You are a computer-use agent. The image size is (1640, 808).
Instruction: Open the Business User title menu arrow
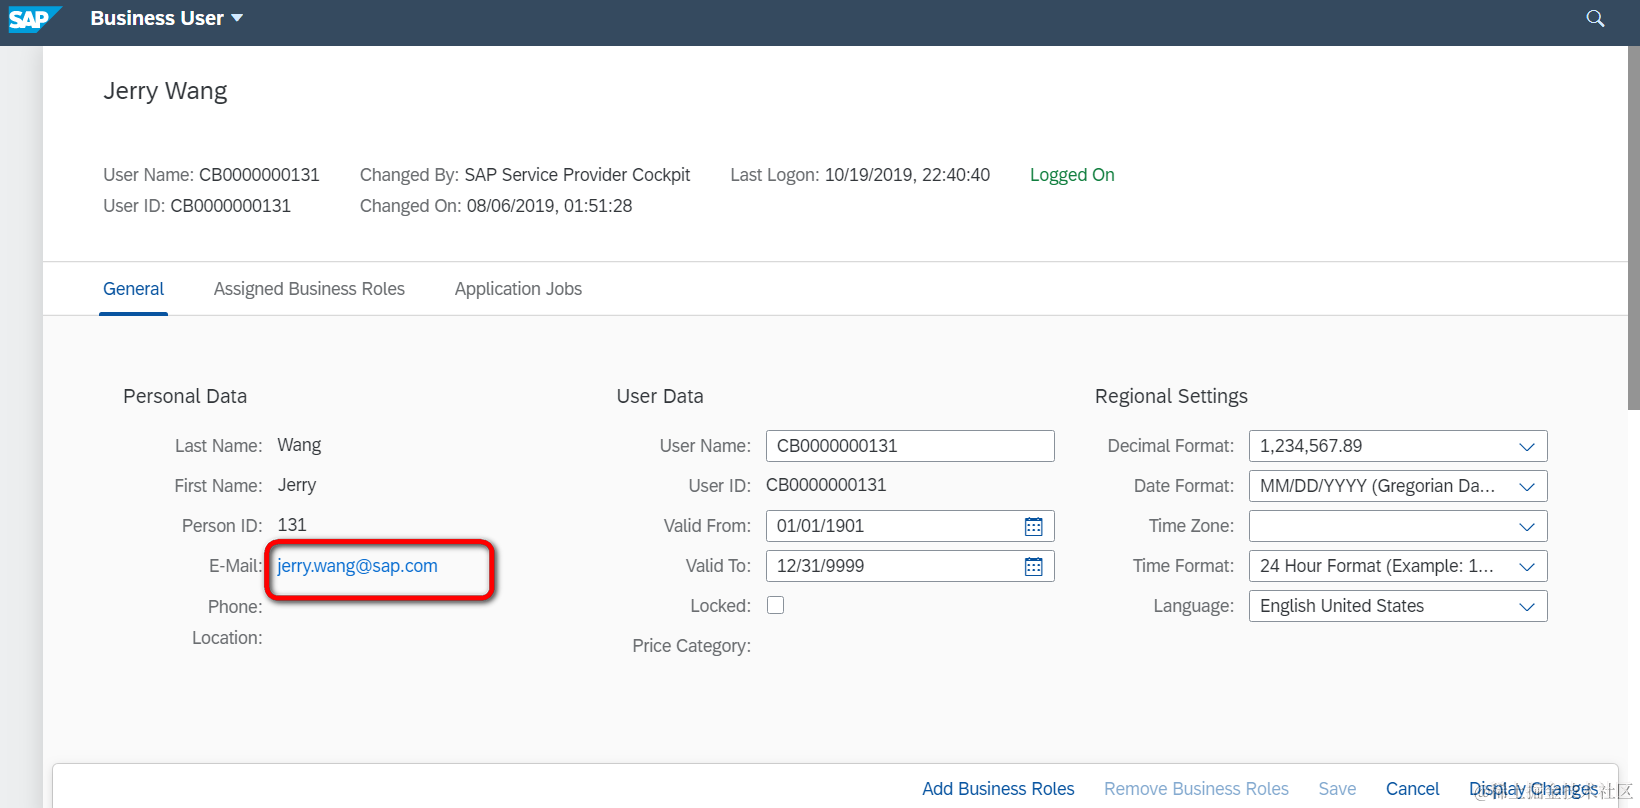pyautogui.click(x=237, y=18)
